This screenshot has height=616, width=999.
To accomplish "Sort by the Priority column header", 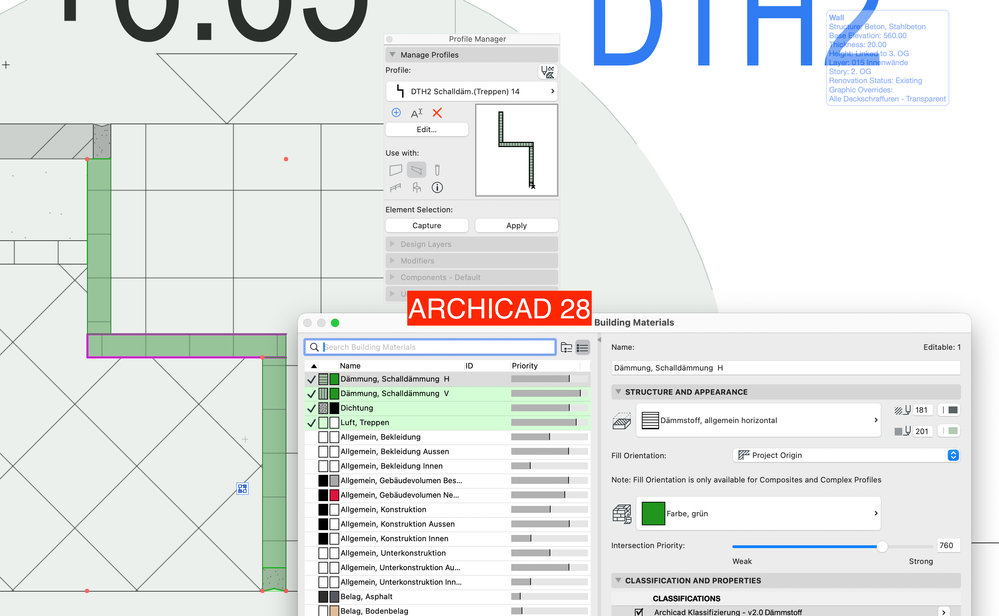I will tap(524, 366).
